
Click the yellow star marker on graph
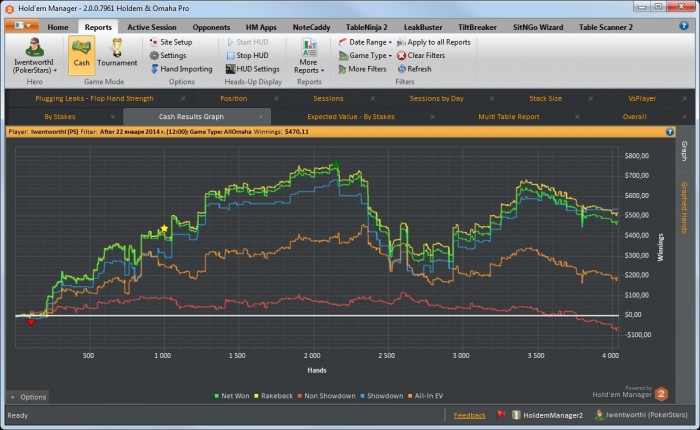[164, 229]
